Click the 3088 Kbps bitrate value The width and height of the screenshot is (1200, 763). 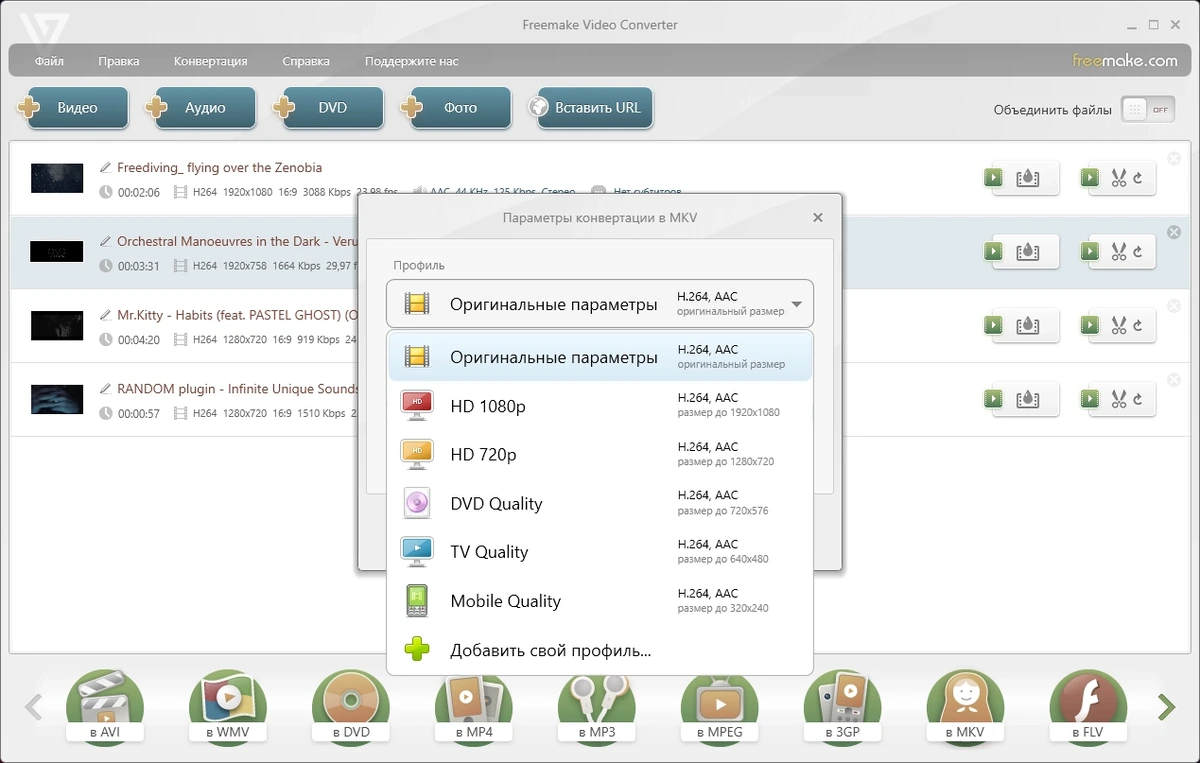tap(328, 192)
